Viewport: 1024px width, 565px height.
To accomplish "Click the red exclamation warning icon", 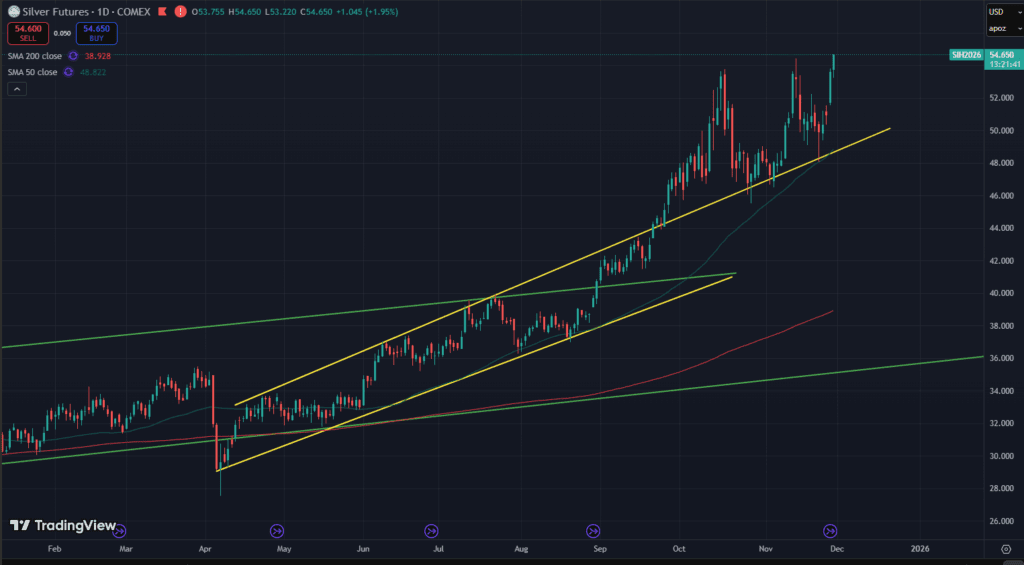I will pyautogui.click(x=180, y=11).
